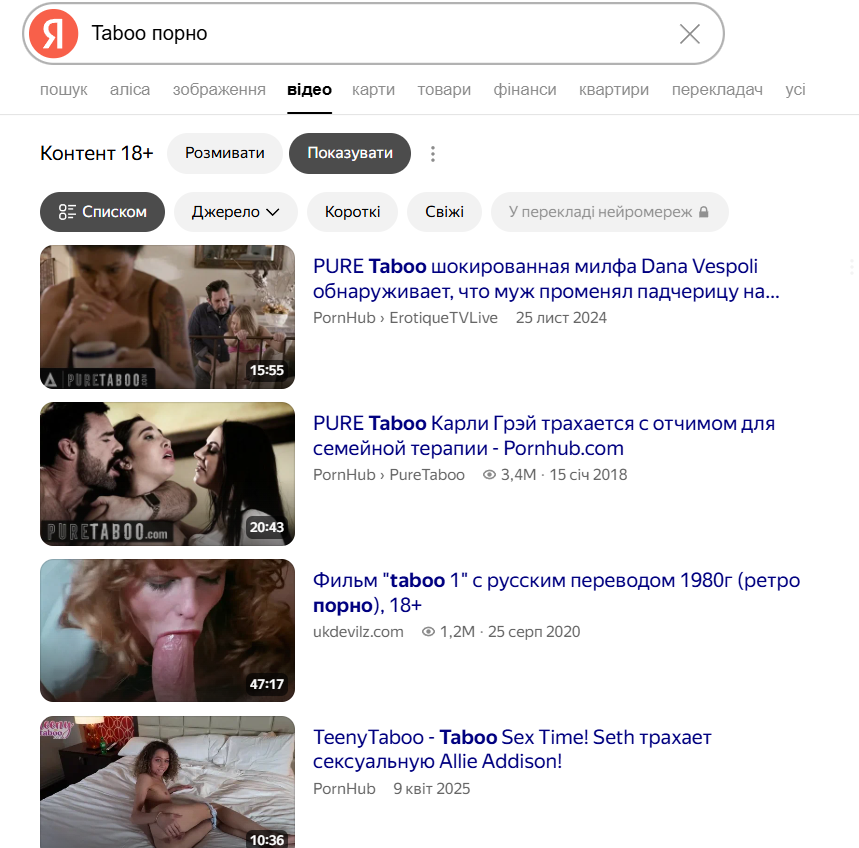Open the three-dot menu beside Показувати

433,154
